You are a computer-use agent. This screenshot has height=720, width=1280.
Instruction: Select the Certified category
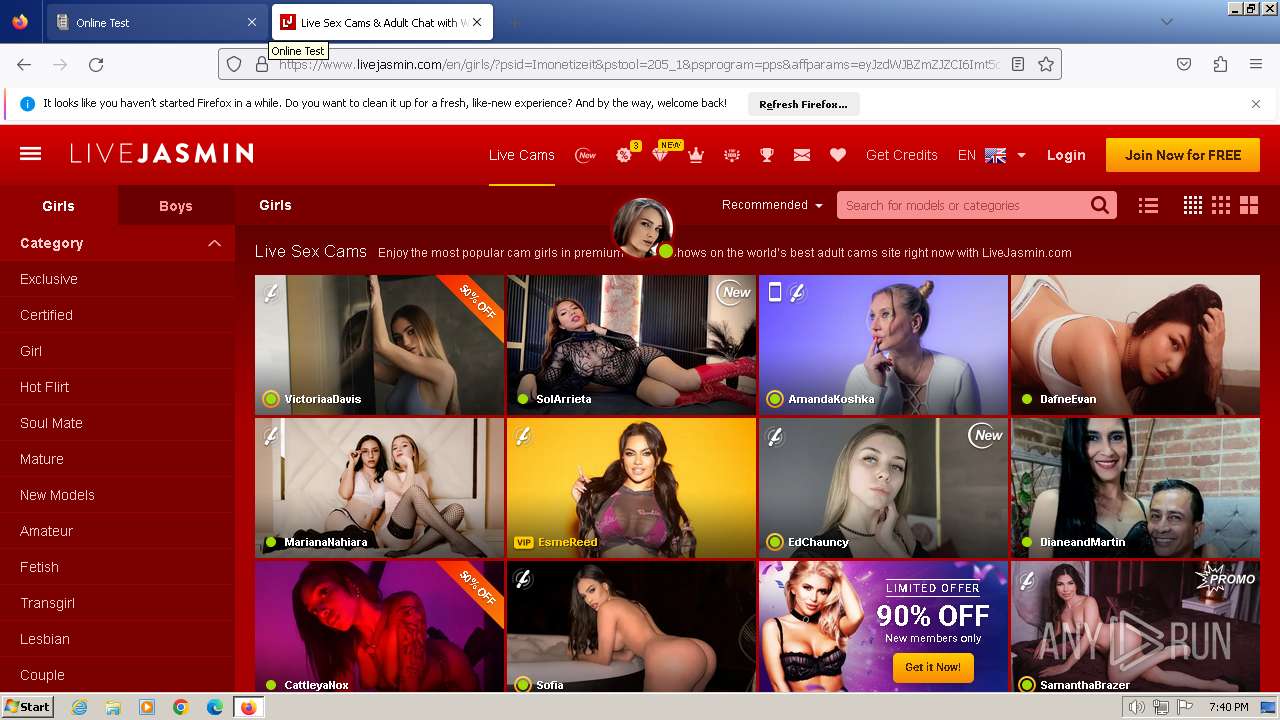pos(46,315)
